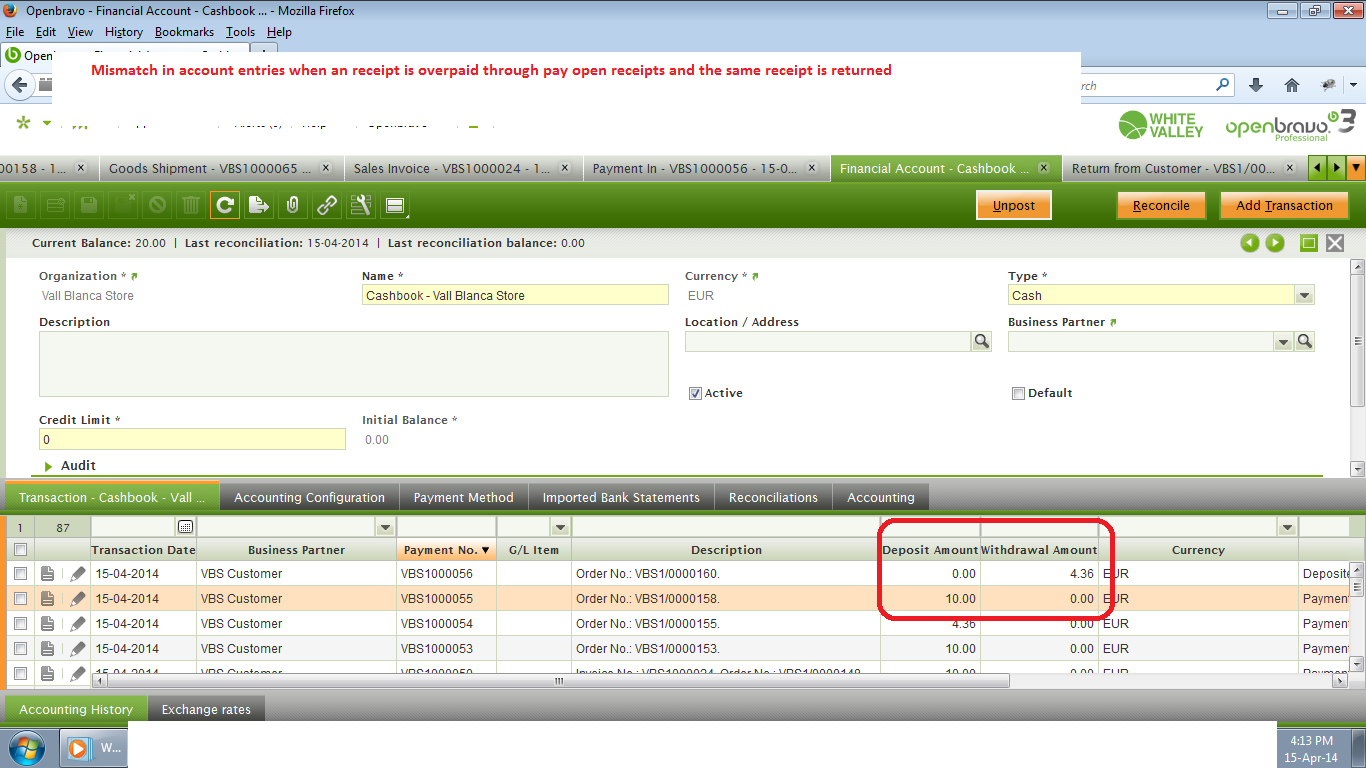The image size is (1366, 768).
Task: Click the wrench customize form icon
Action: [360, 205]
